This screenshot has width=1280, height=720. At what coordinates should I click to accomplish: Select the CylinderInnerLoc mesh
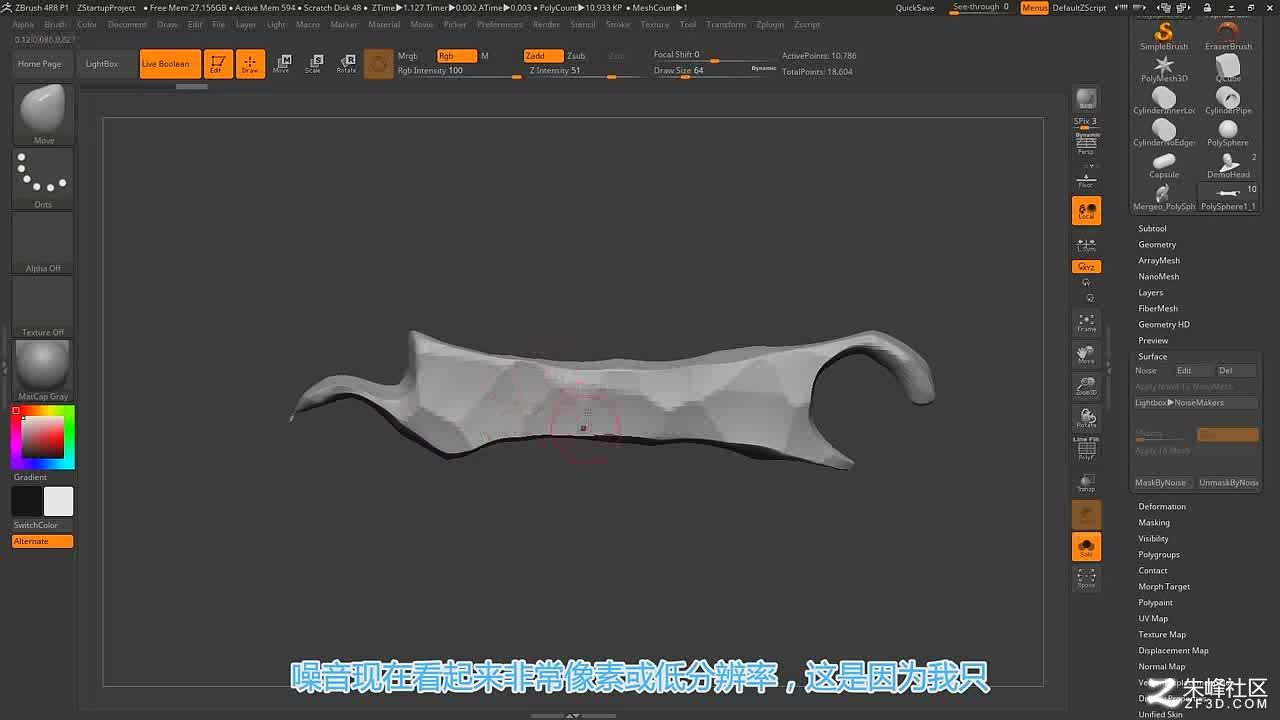pyautogui.click(x=1164, y=101)
